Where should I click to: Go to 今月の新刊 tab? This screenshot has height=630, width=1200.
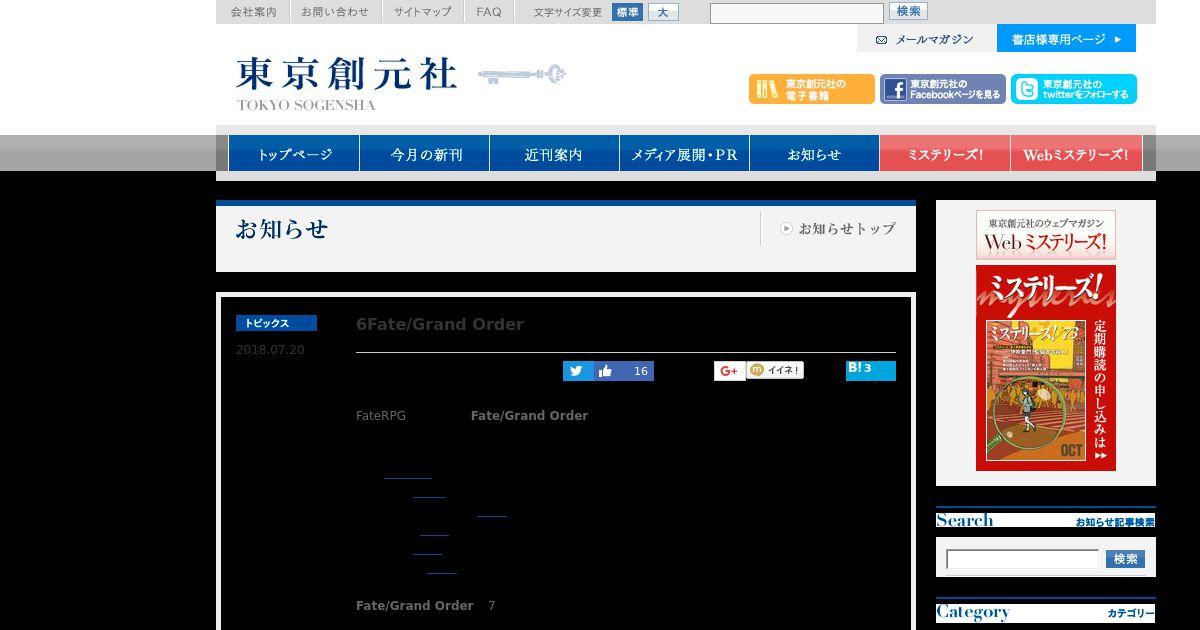pyautogui.click(x=425, y=154)
